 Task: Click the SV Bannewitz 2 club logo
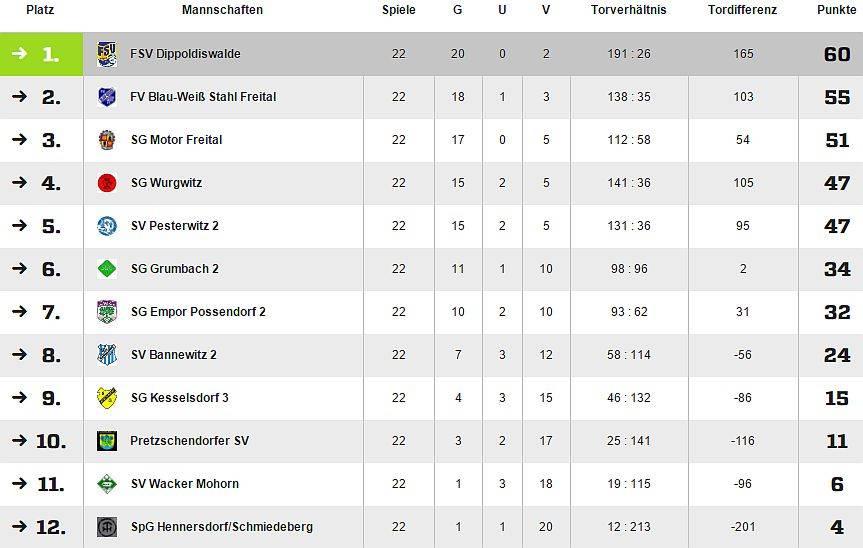(x=107, y=355)
